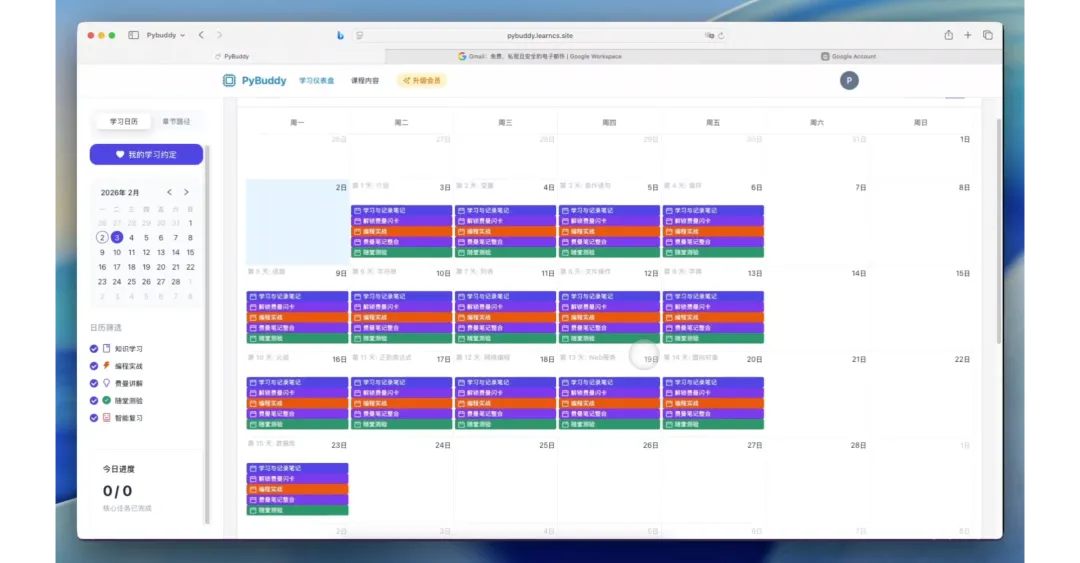Open 学习与记录笔记 event on the 3rd
Viewport: 1080px width, 563px height.
point(402,210)
